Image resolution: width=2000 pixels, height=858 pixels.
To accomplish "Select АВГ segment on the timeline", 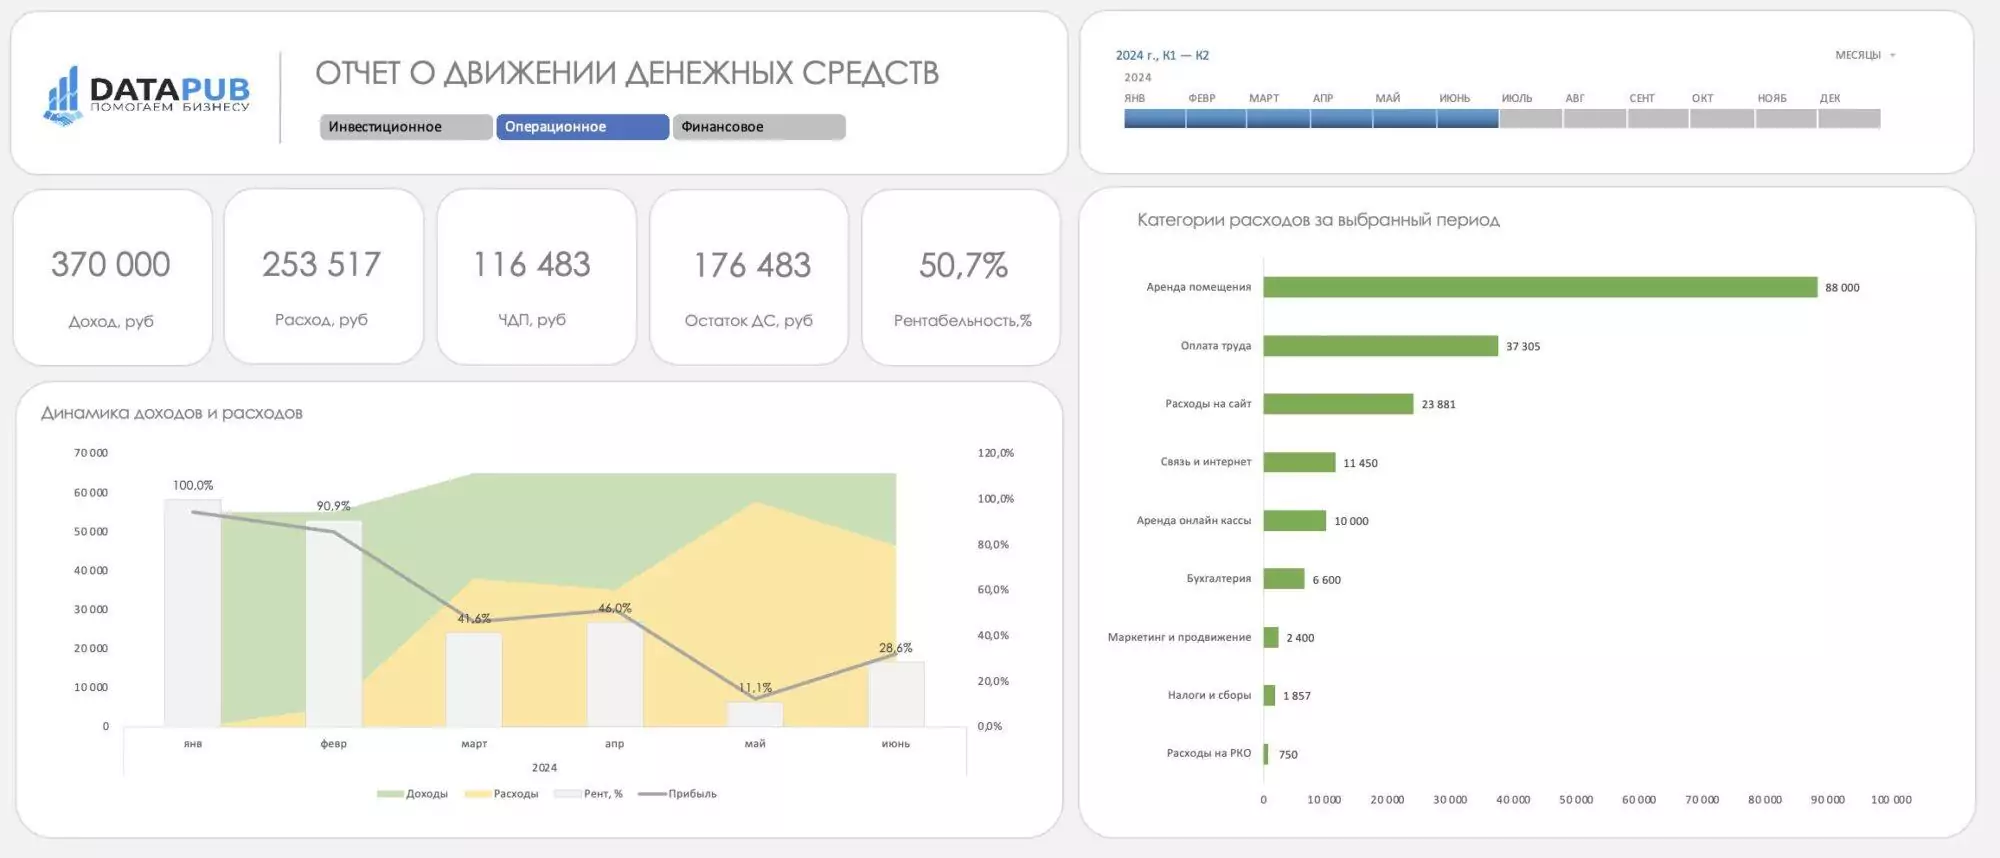I will coord(1594,119).
